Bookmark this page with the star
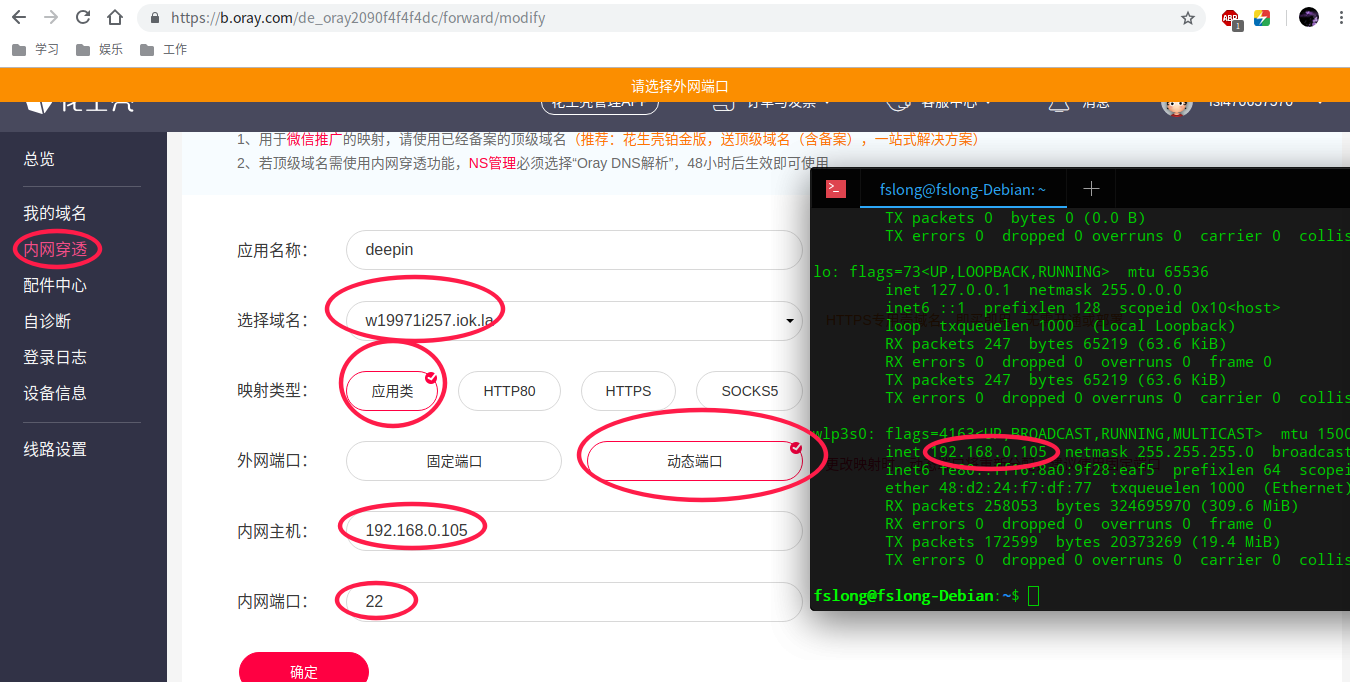 (x=1188, y=18)
